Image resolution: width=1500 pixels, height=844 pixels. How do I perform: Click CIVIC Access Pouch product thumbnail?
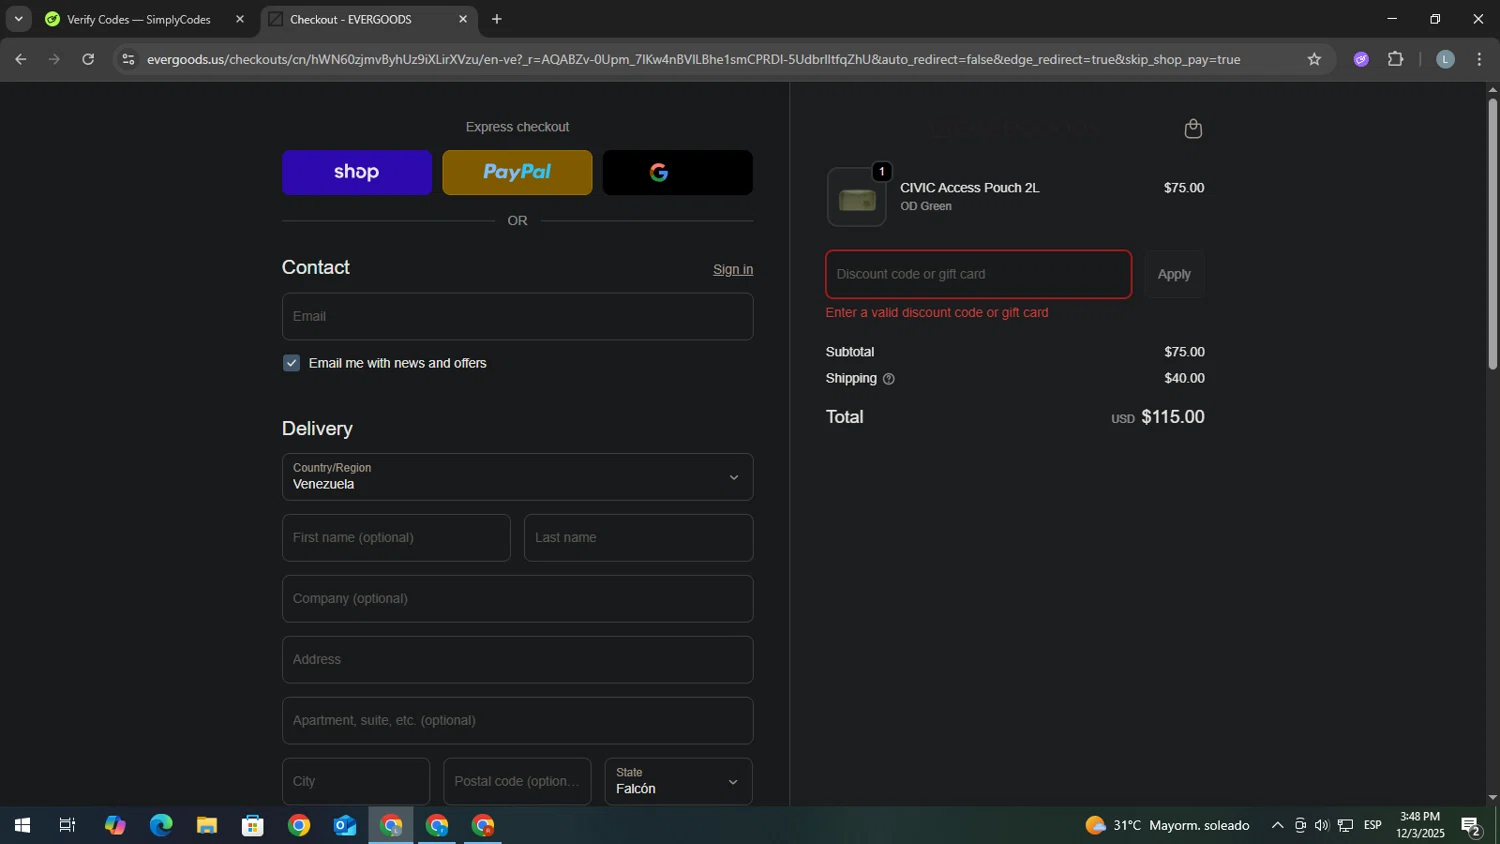pyautogui.click(x=857, y=197)
